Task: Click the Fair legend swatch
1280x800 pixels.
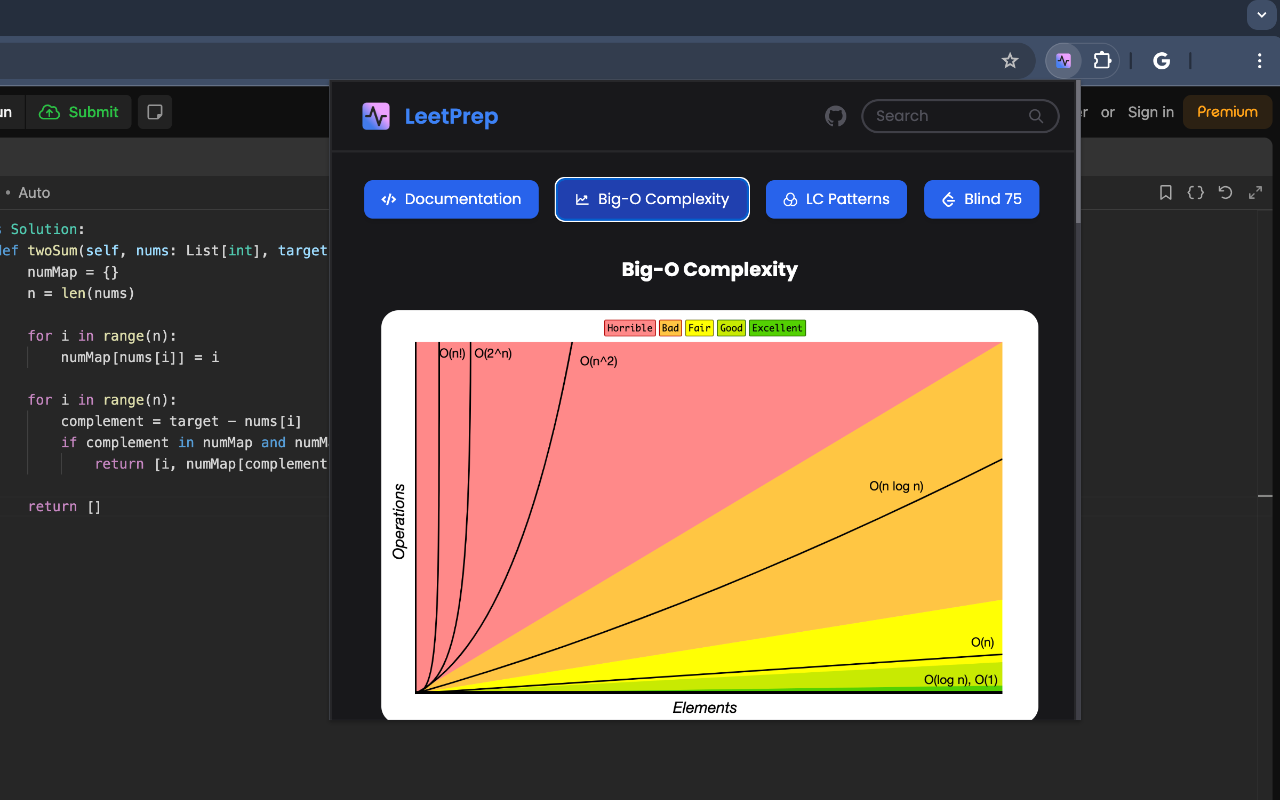Action: [x=700, y=328]
